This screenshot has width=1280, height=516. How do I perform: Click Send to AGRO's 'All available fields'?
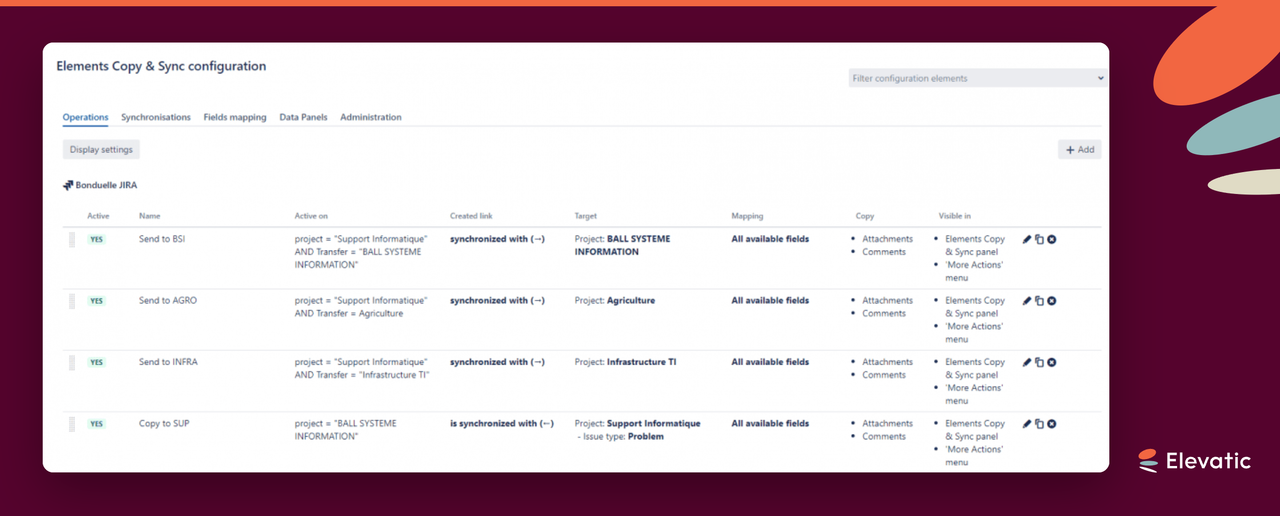click(x=770, y=300)
